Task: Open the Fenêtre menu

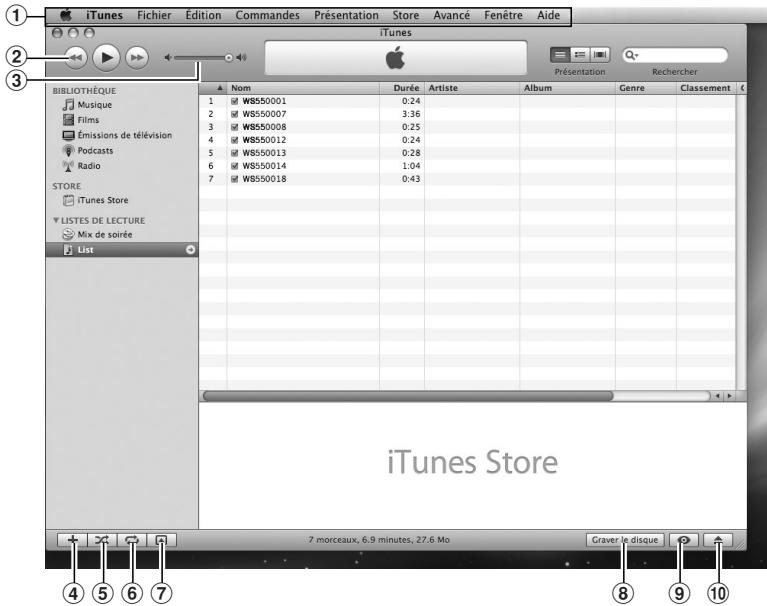Action: [503, 15]
